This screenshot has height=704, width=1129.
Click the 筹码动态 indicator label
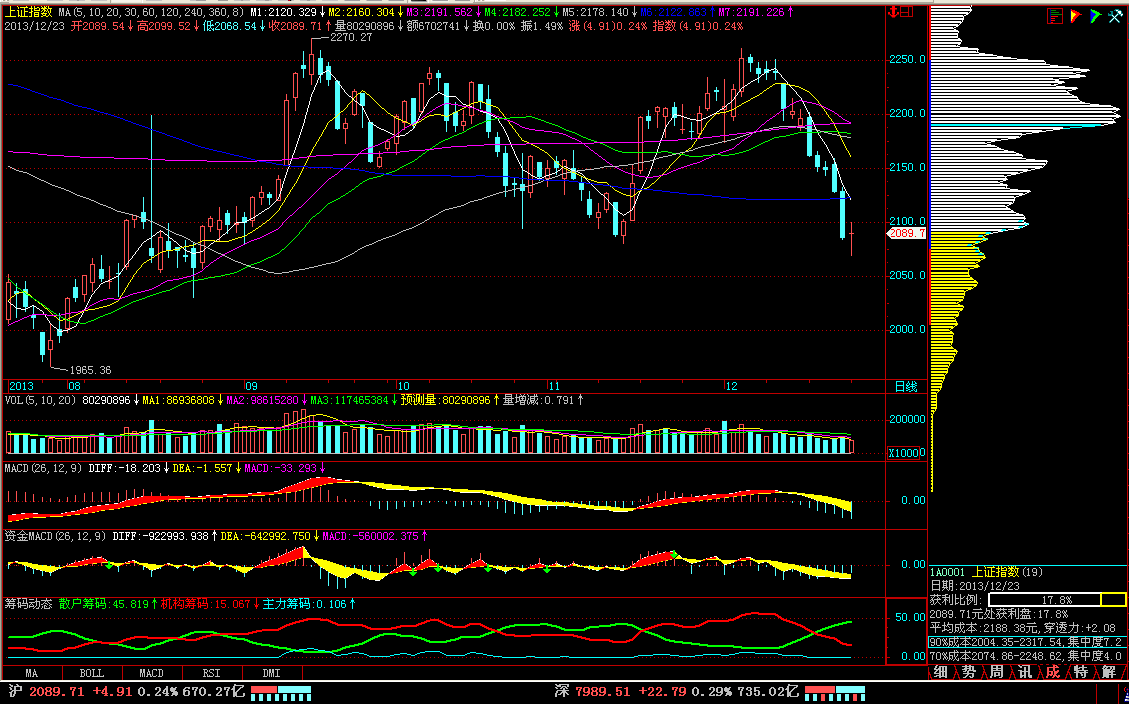[29, 604]
